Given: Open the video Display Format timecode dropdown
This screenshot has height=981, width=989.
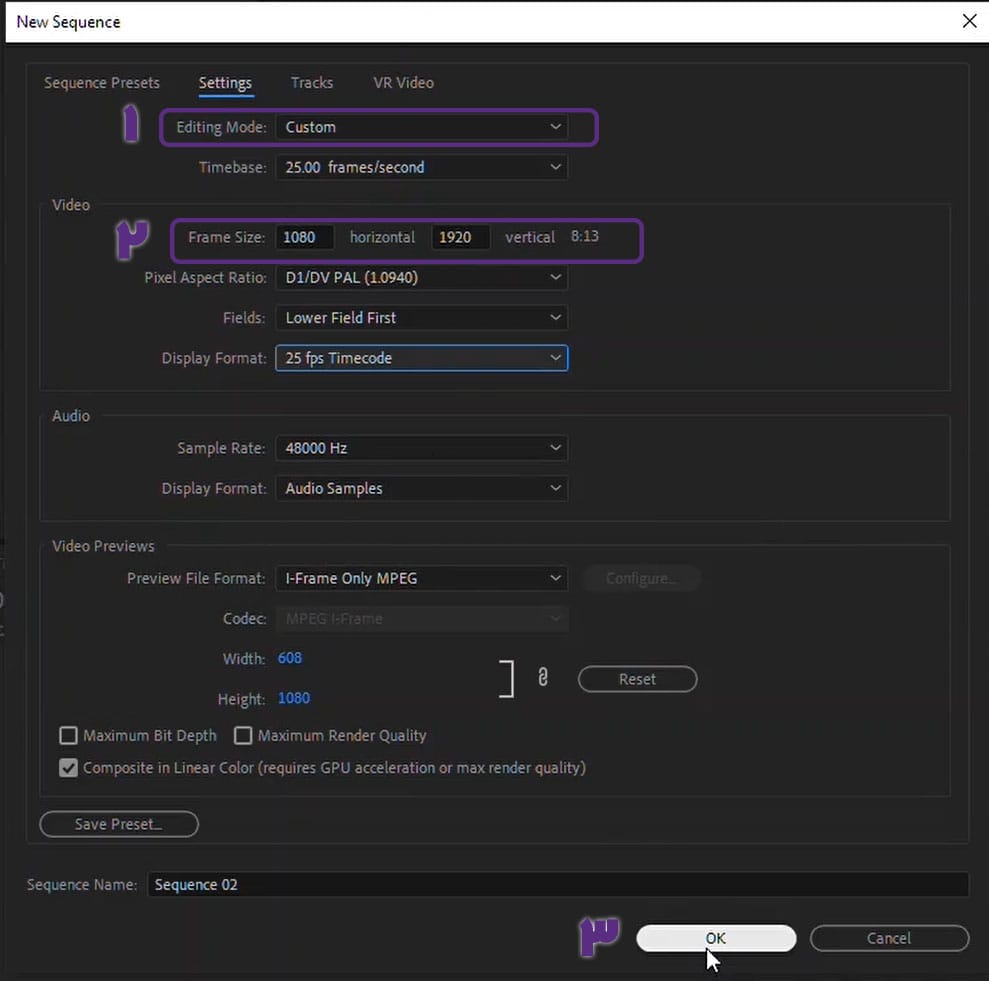Looking at the screenshot, I should [x=421, y=358].
